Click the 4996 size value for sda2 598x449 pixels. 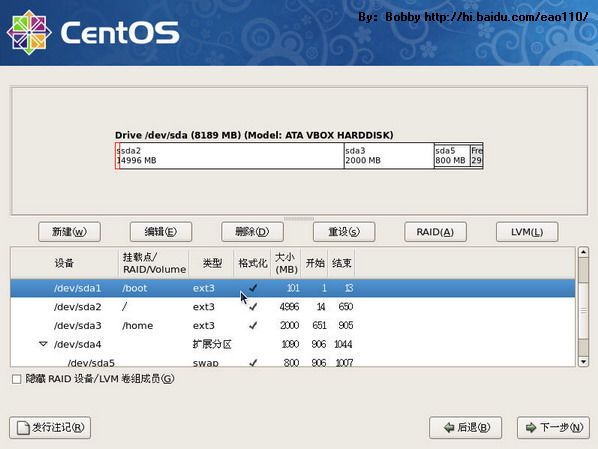click(x=289, y=307)
